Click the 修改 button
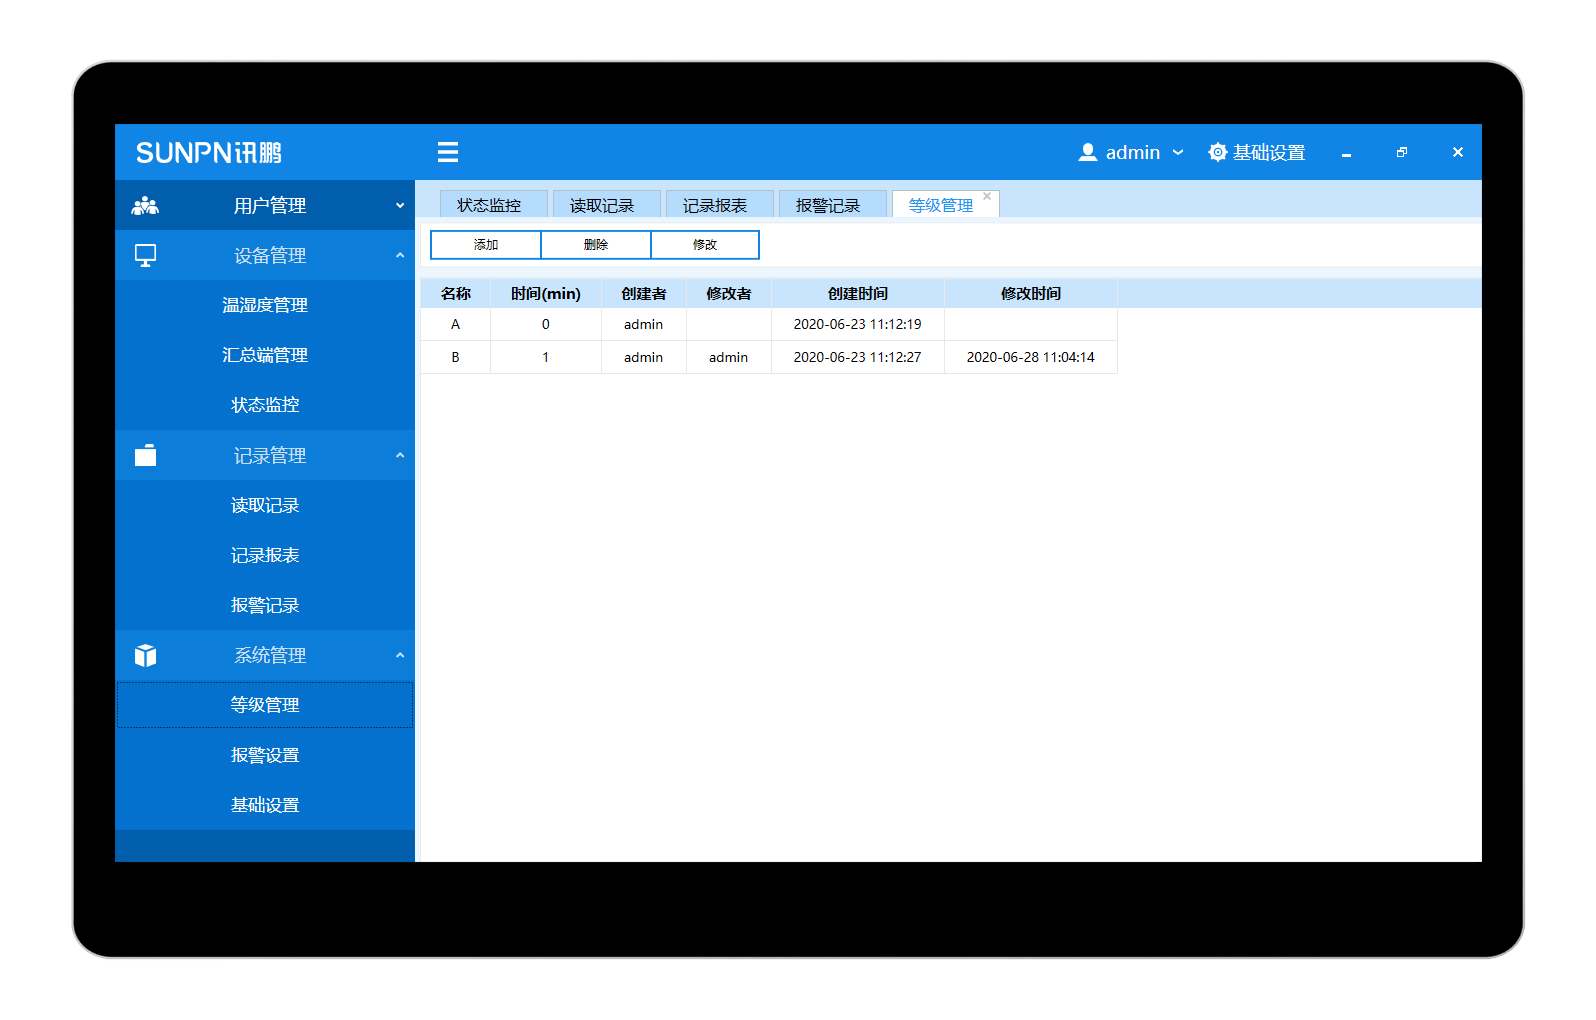1596x1020 pixels. pos(705,245)
